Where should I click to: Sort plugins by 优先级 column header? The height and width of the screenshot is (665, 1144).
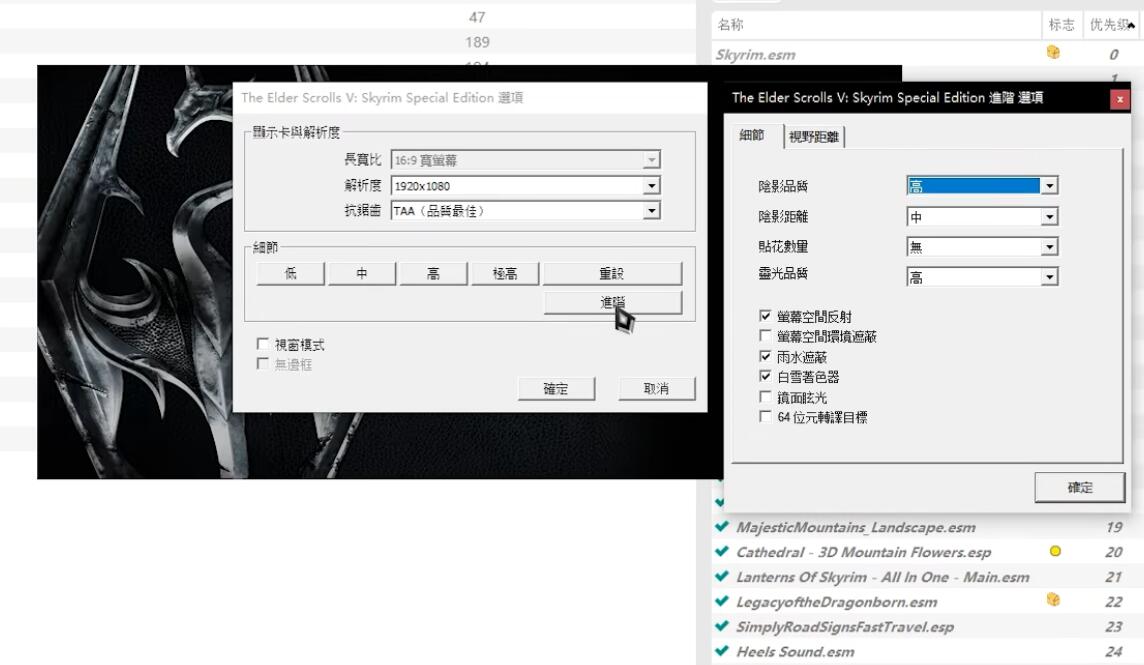pos(1112,25)
